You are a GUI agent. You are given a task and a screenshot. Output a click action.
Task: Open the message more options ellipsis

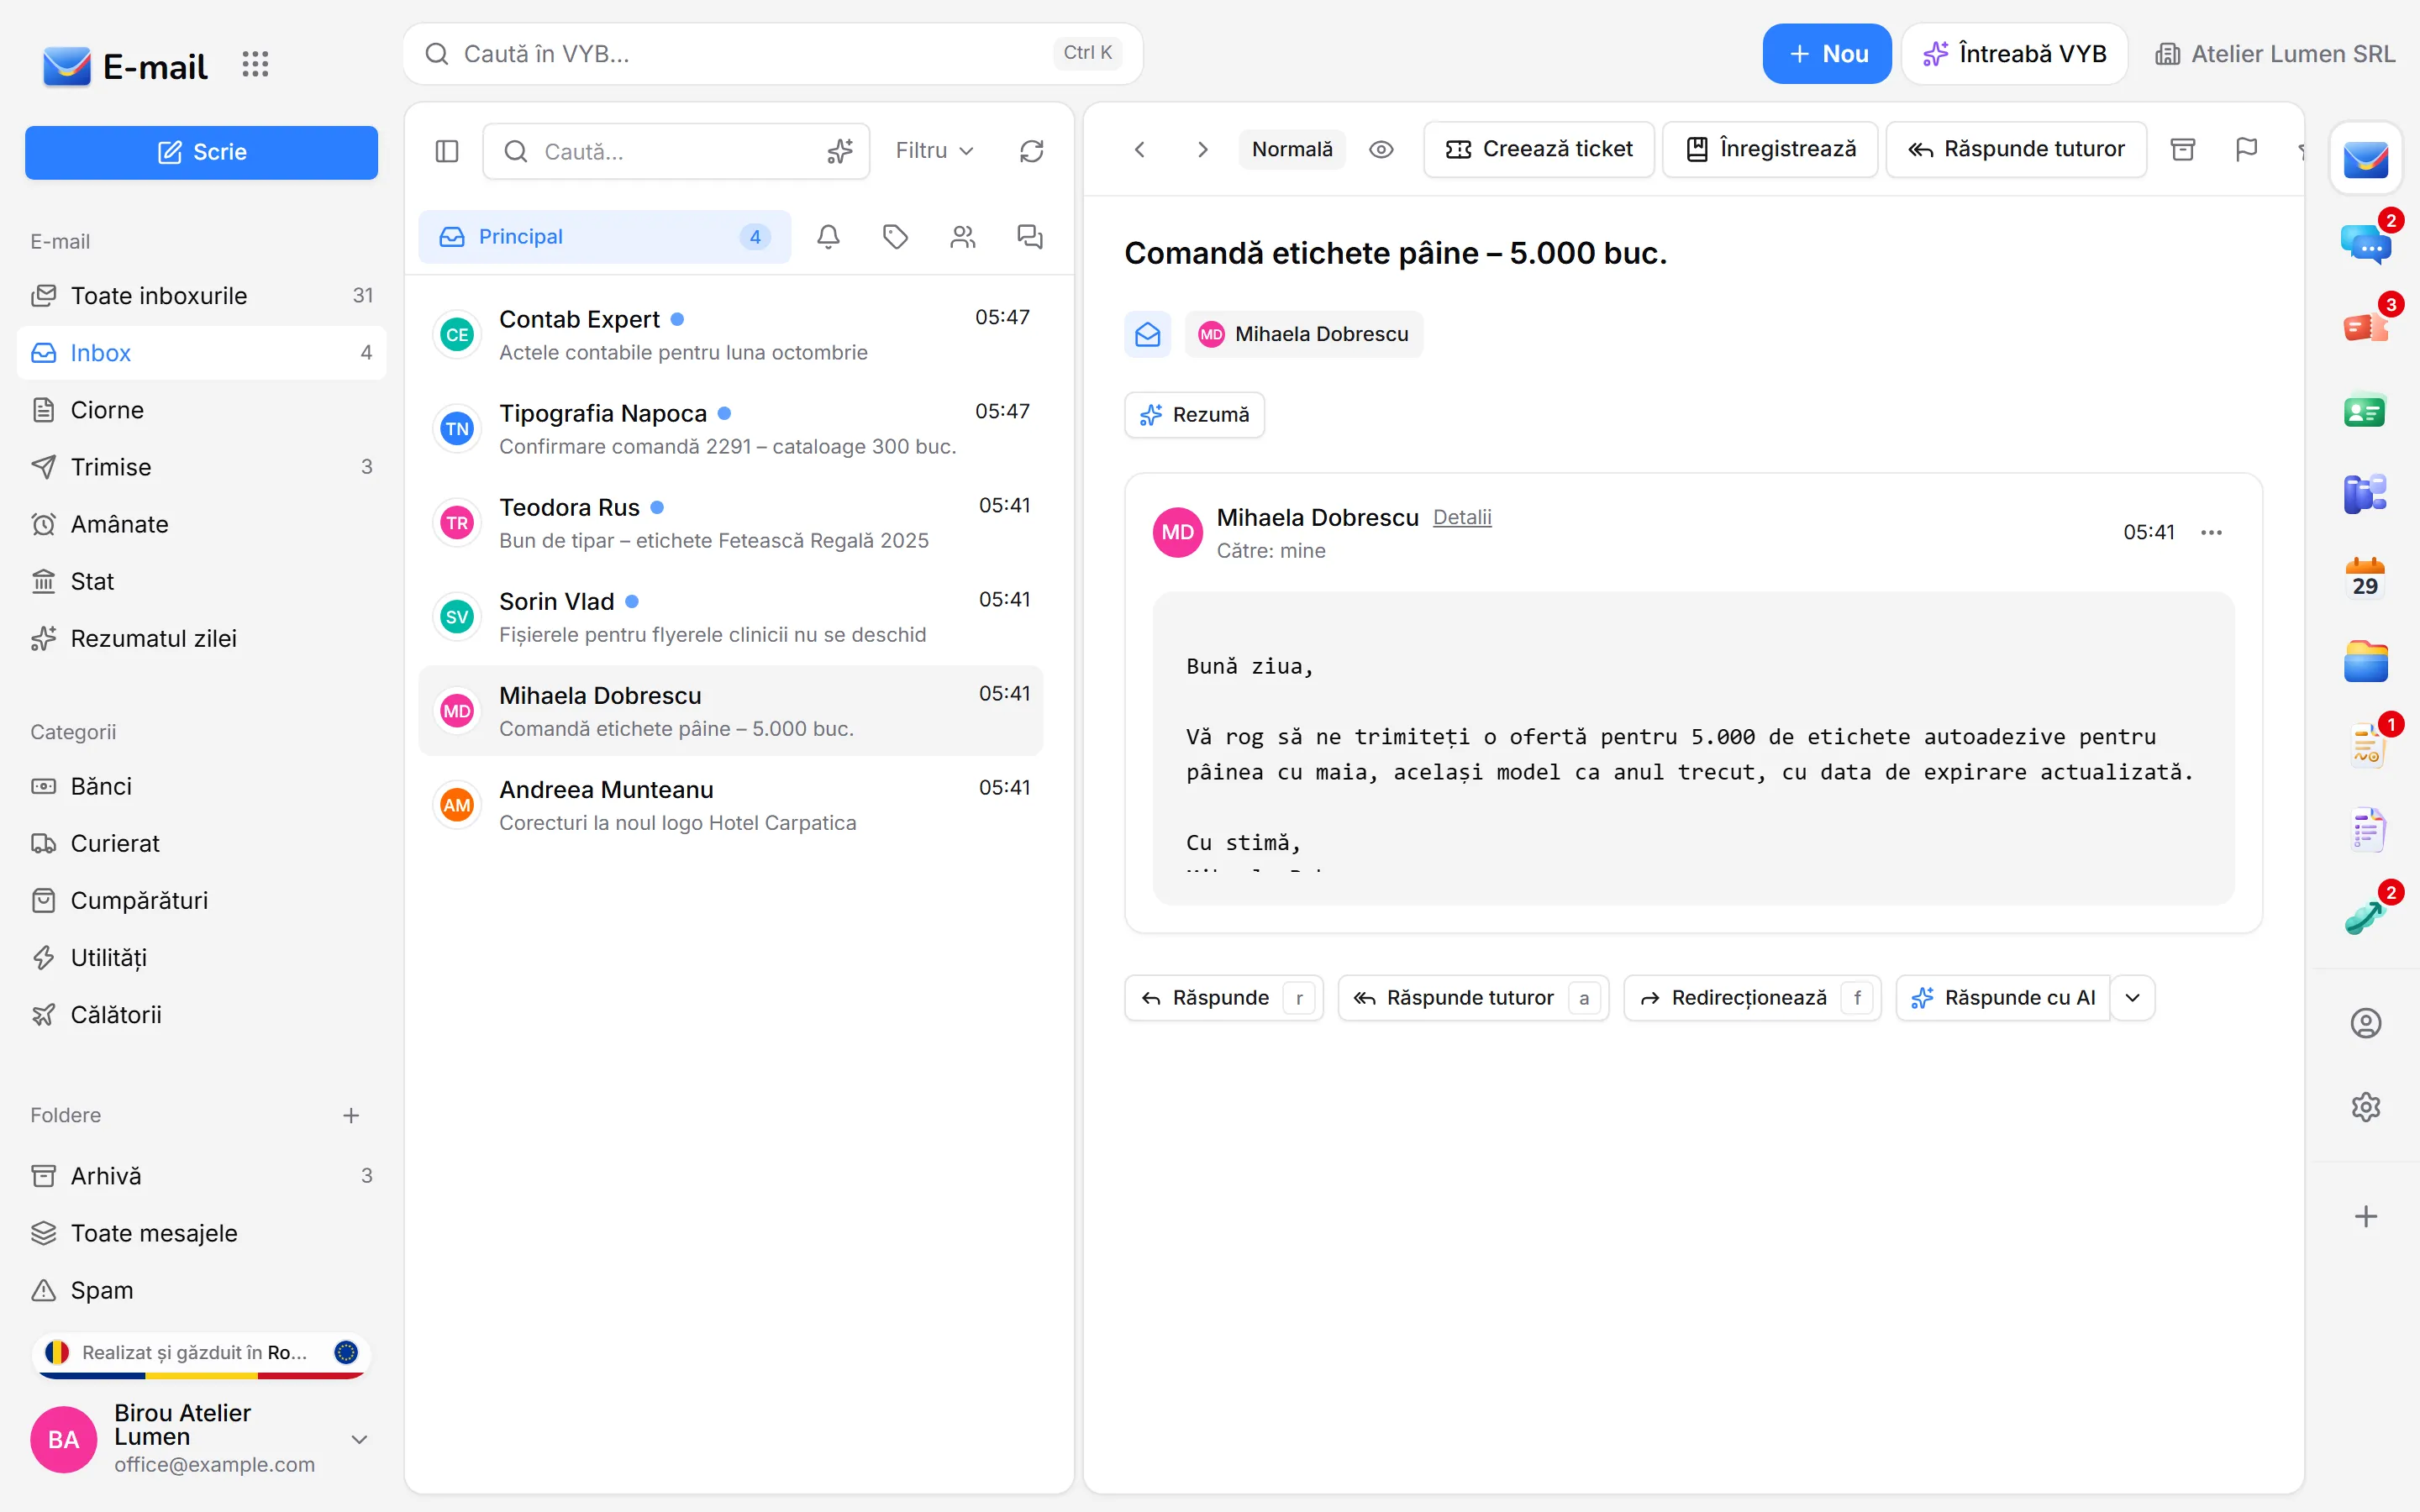[2211, 532]
